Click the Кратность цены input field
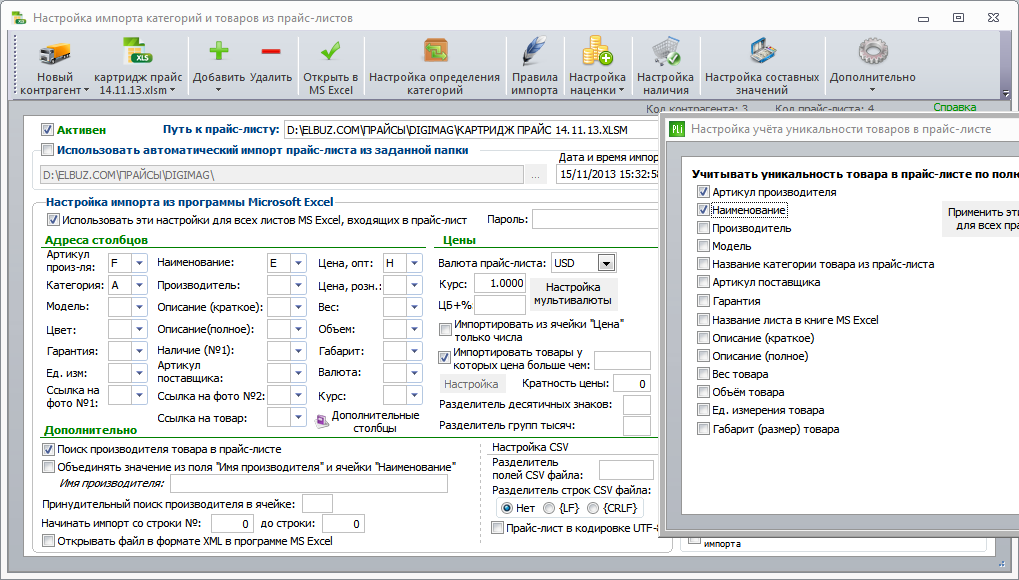 (632, 384)
